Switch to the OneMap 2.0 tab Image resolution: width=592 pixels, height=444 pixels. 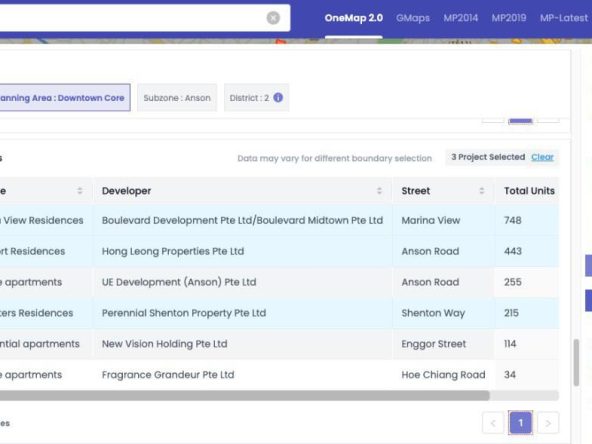354,18
